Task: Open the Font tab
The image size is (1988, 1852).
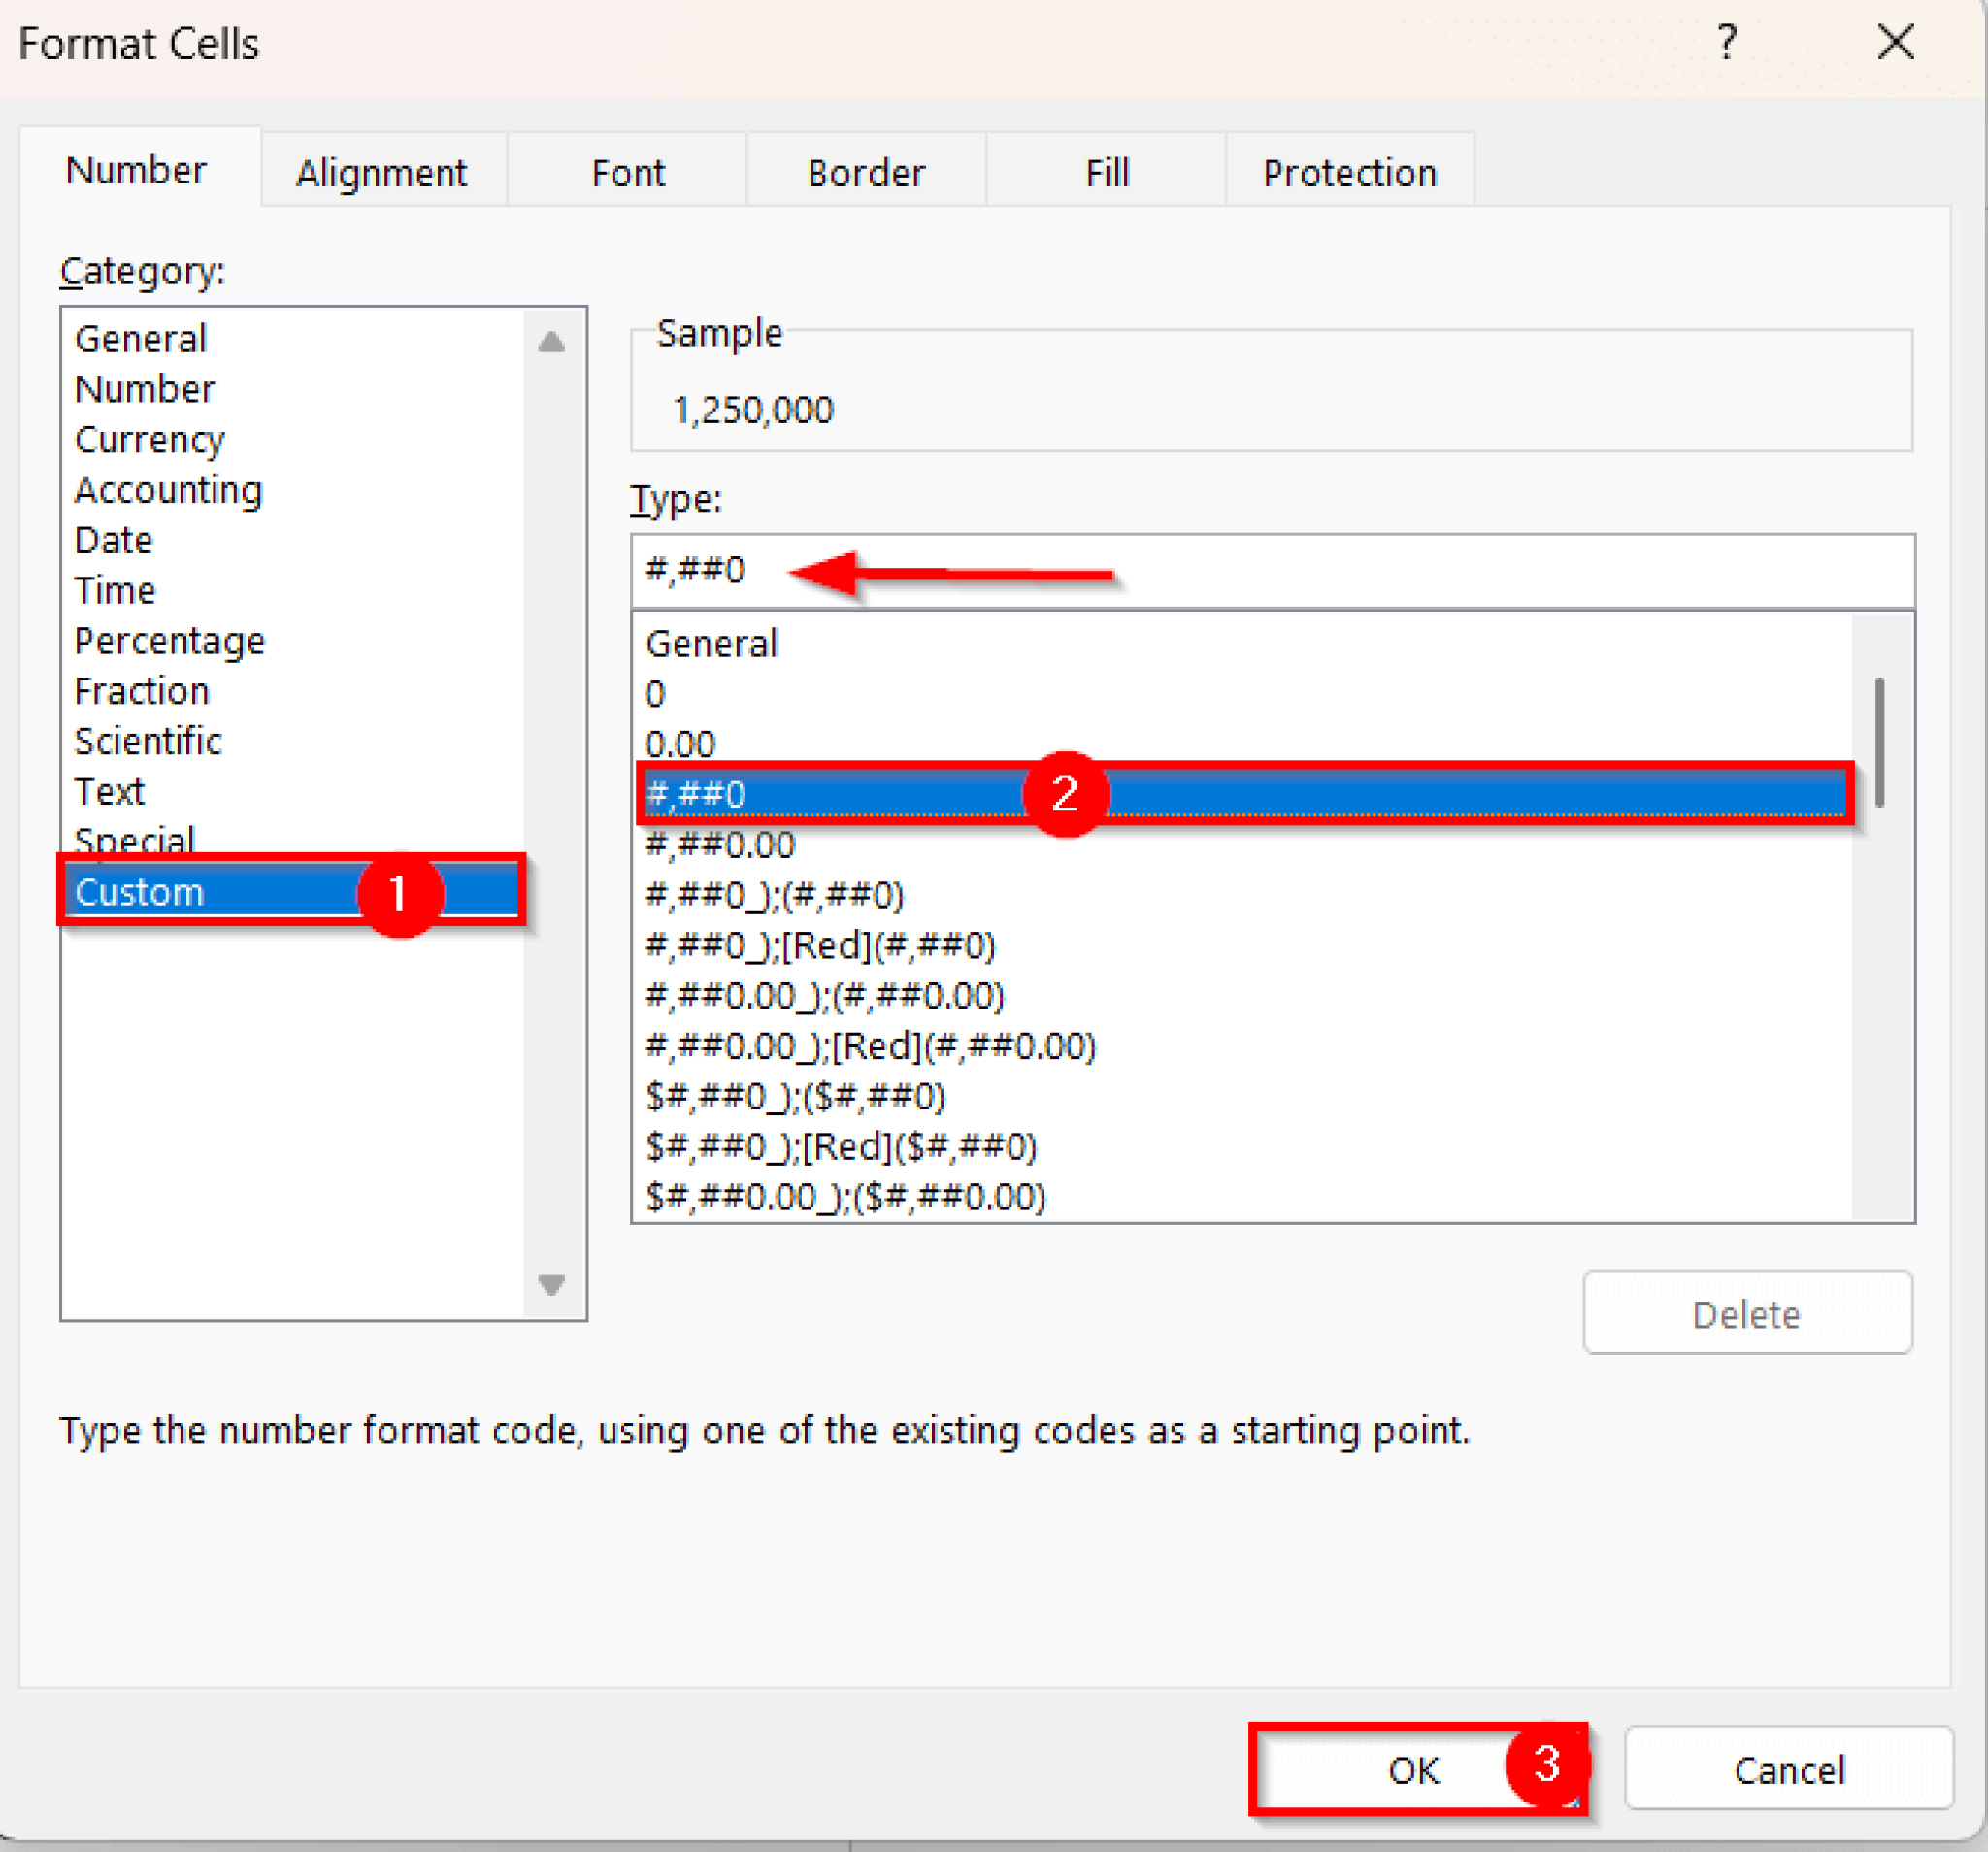Action: 627,173
